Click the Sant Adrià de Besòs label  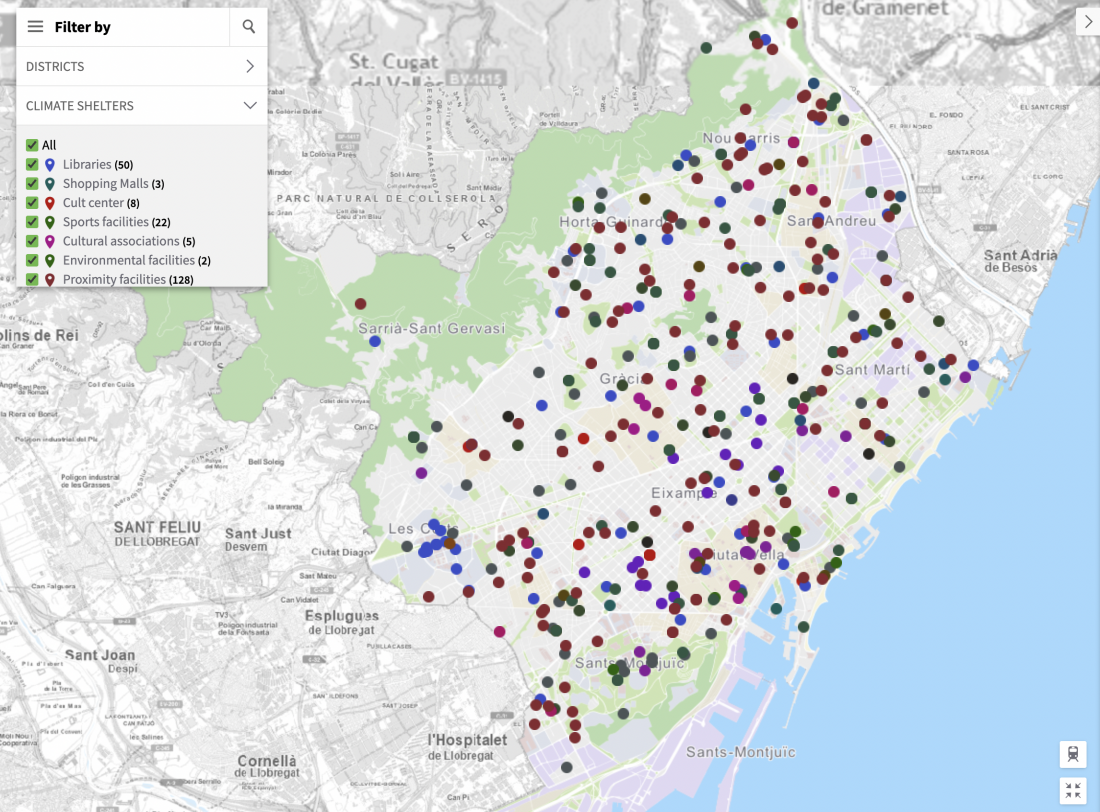[x=1020, y=261]
